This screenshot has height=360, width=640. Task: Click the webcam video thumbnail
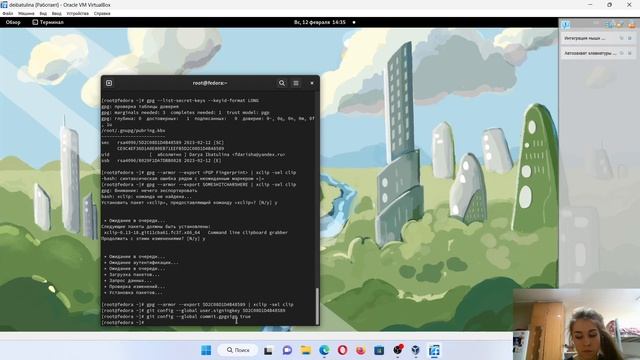[x=576, y=324]
